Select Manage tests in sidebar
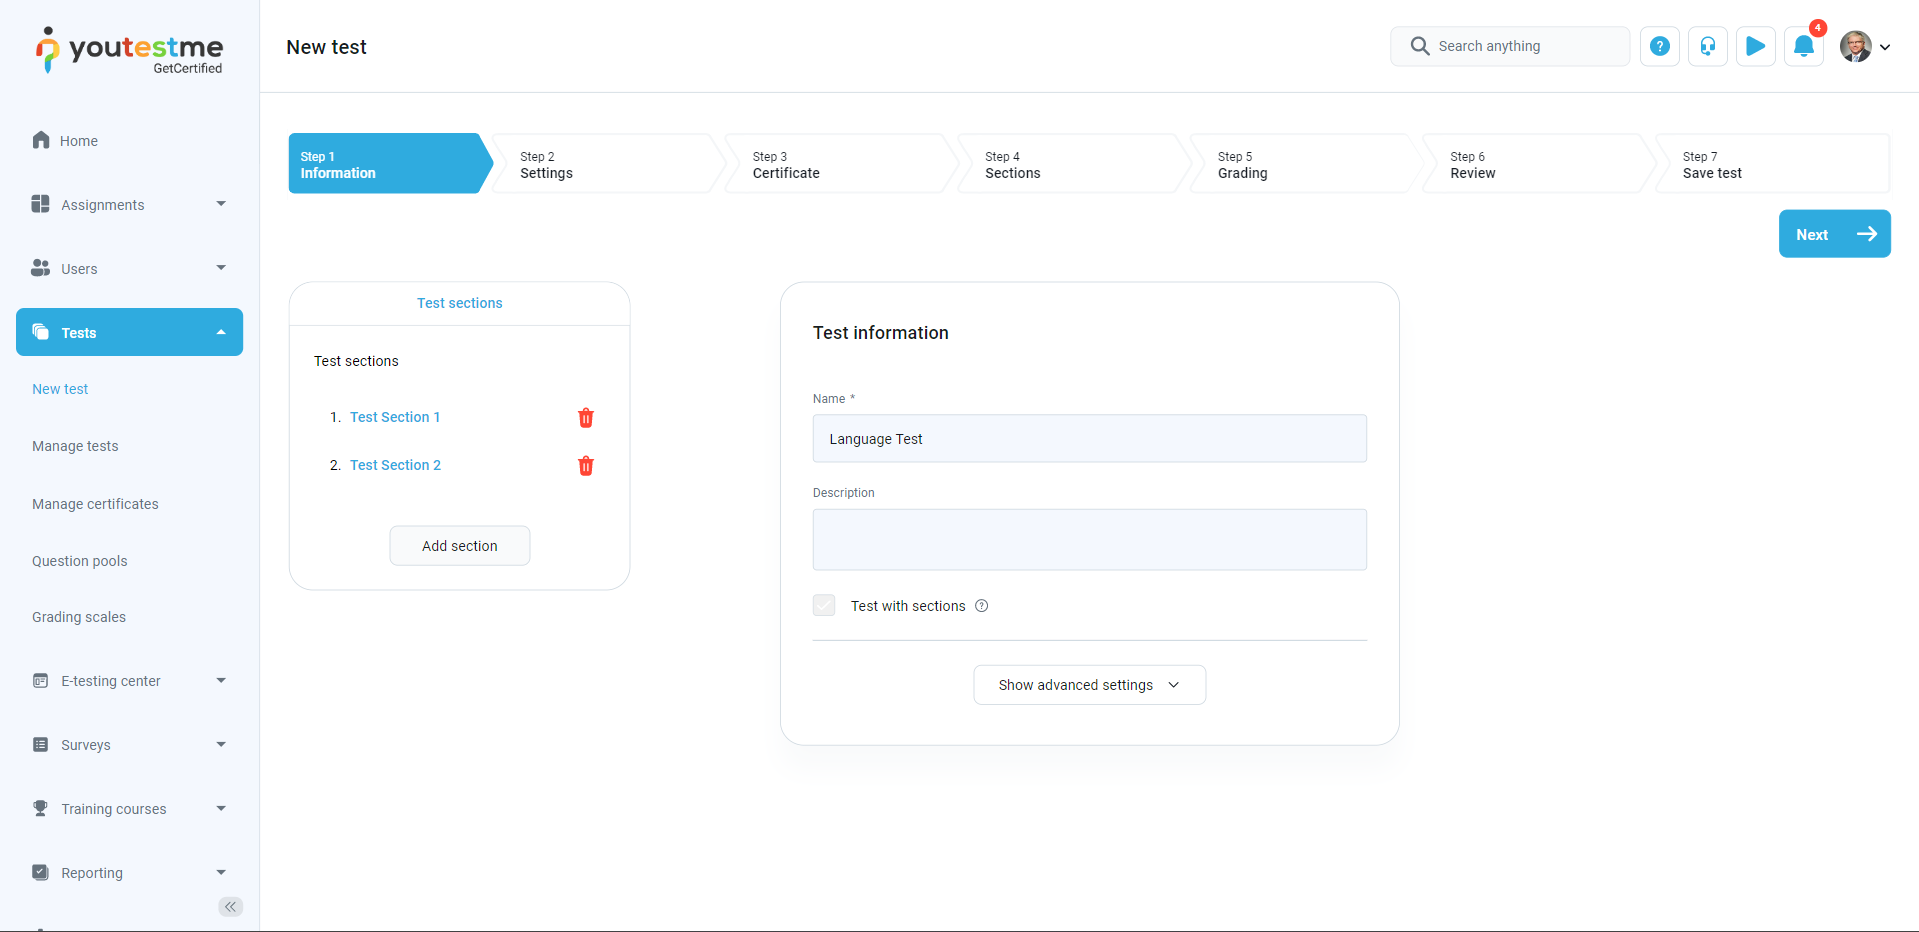The height and width of the screenshot is (932, 1919). click(x=75, y=446)
